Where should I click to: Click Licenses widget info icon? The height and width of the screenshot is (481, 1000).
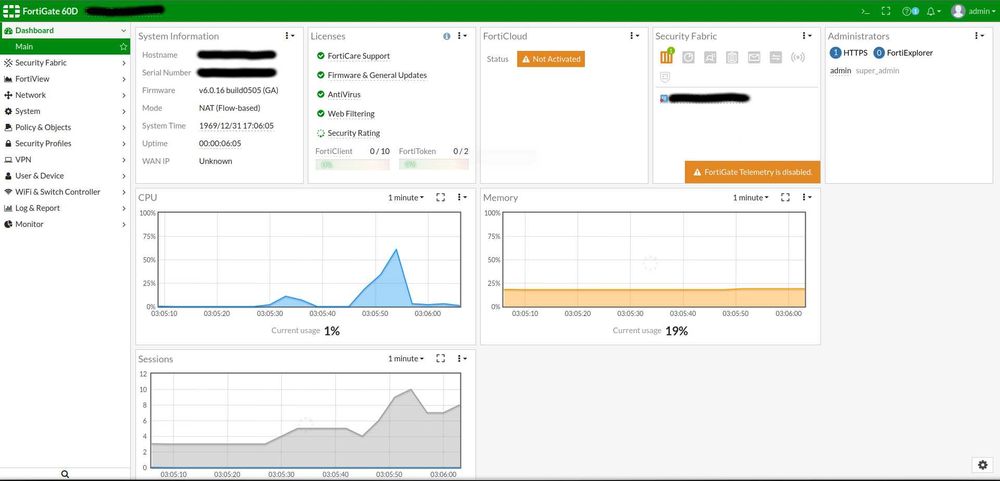tap(446, 36)
